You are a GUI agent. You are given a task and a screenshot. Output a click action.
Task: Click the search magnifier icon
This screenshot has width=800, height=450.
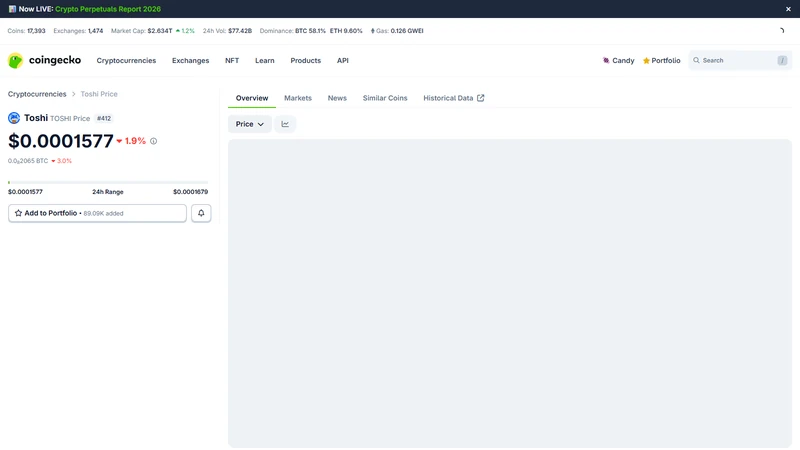tap(696, 60)
